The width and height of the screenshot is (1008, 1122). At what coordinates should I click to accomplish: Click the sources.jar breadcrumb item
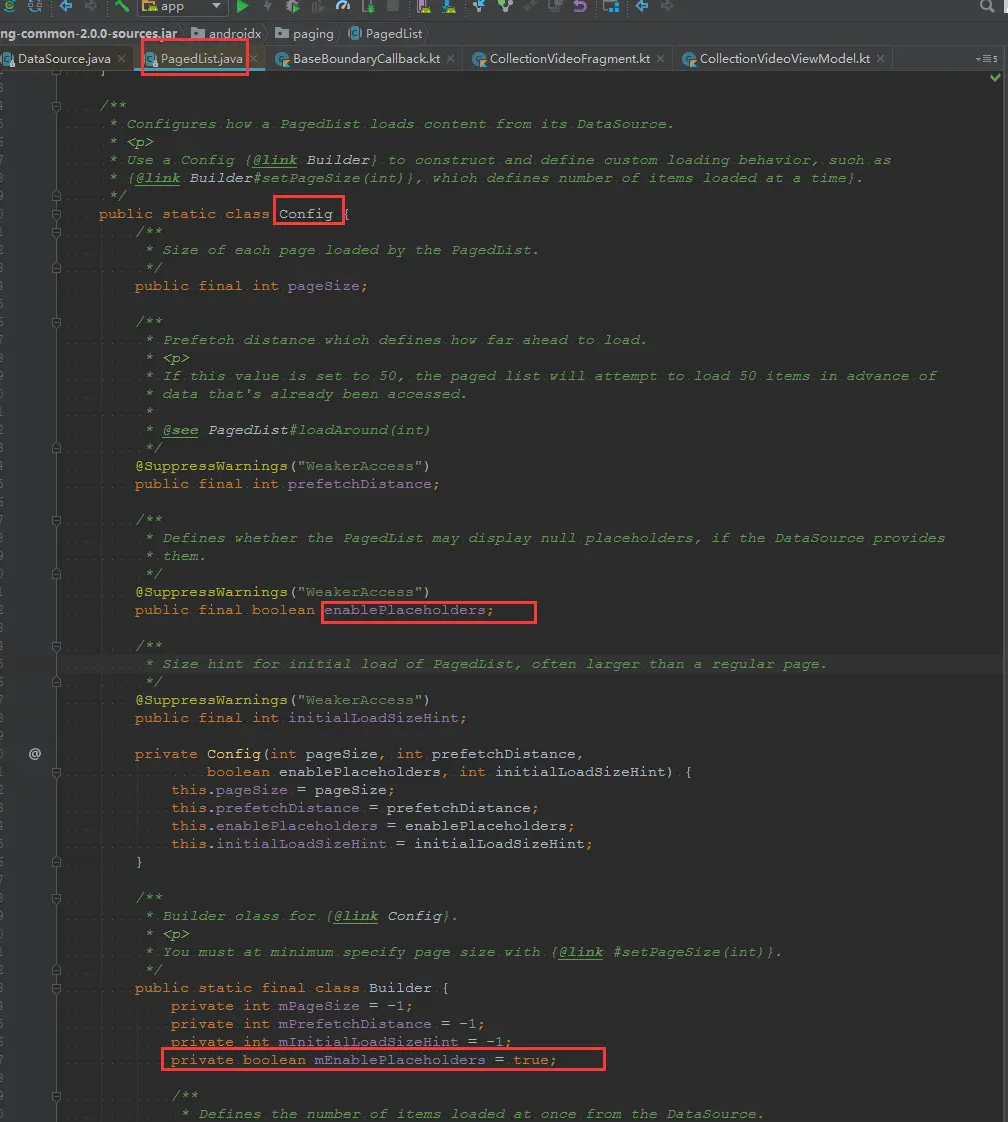click(89, 34)
